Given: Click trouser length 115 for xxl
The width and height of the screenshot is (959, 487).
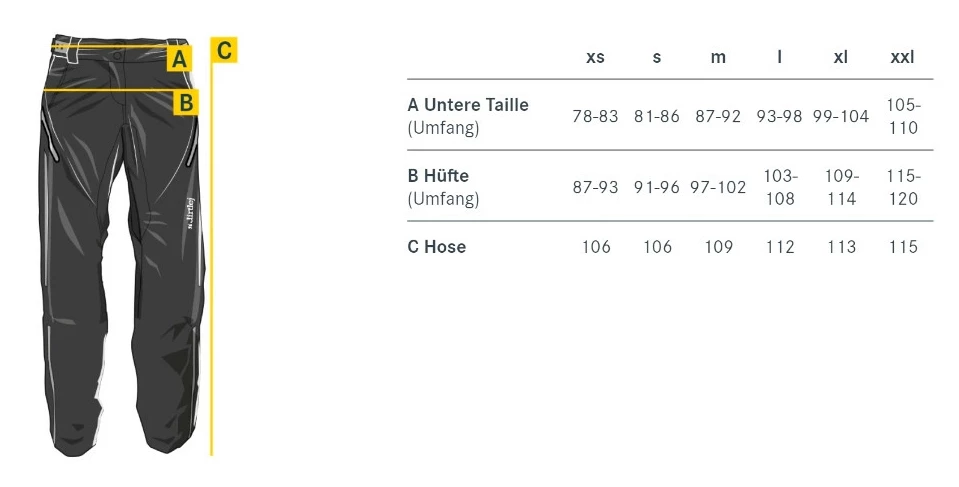Looking at the screenshot, I should [903, 247].
